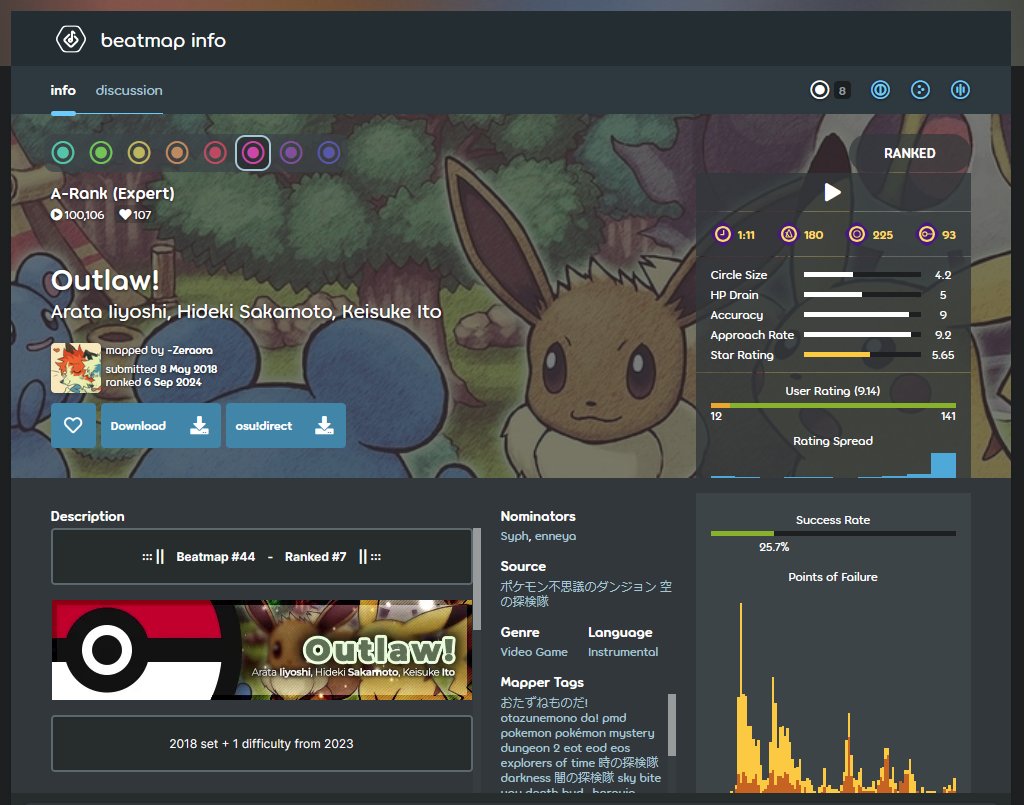Click the Approach Rate stat bar
Viewport: 1024px width, 805px height.
pos(862,334)
